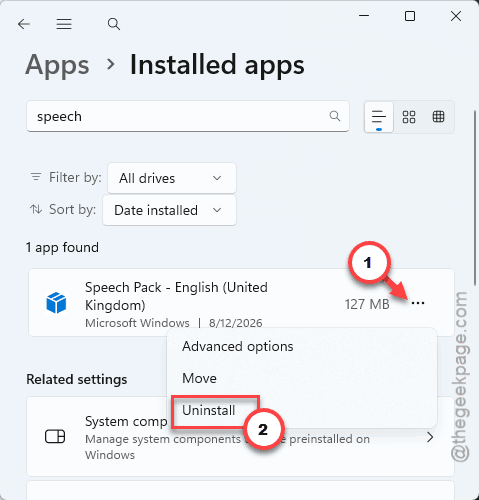Screen dimensions: 479x500
Task: Click the Speech Pack - English app name
Action: click(176, 296)
